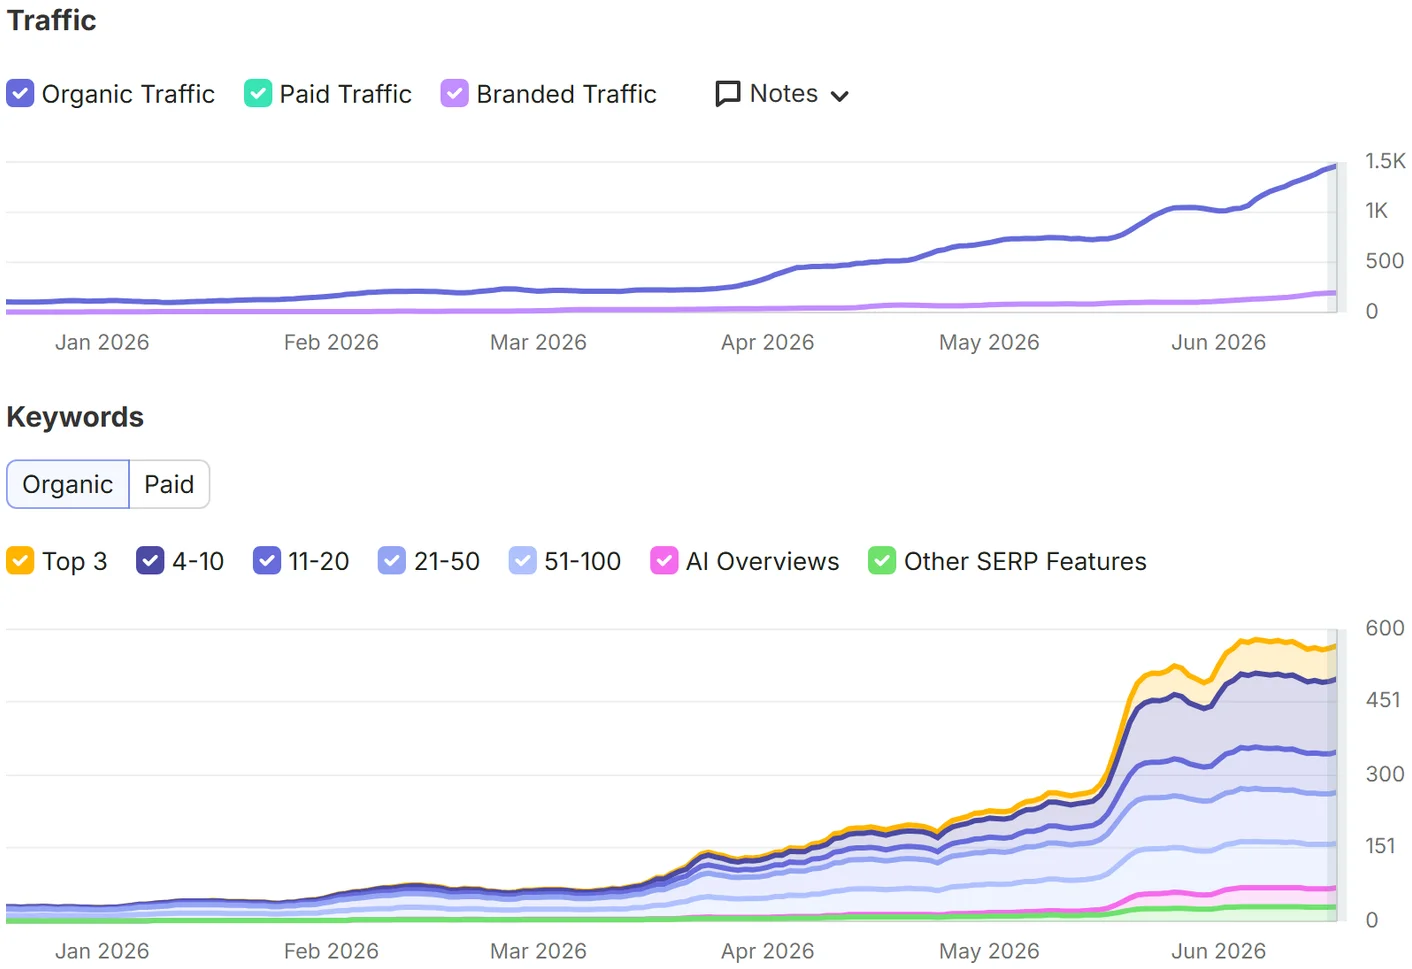Uncheck the Organic Traffic checkbox
This screenshot has width=1412, height=969.
pos(20,94)
